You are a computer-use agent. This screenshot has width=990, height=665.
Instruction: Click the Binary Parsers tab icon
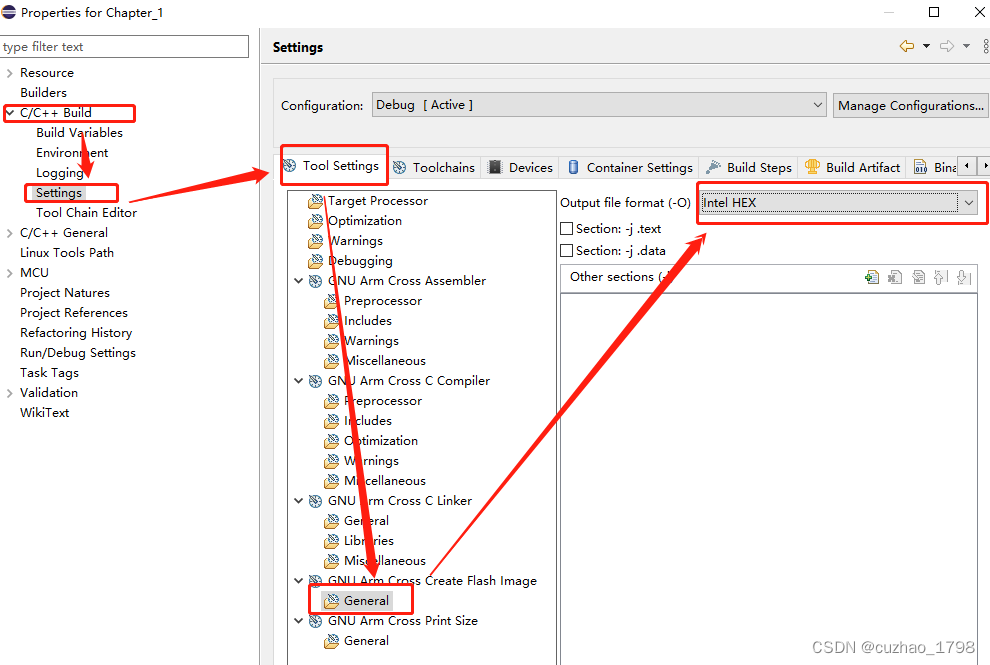(x=921, y=167)
